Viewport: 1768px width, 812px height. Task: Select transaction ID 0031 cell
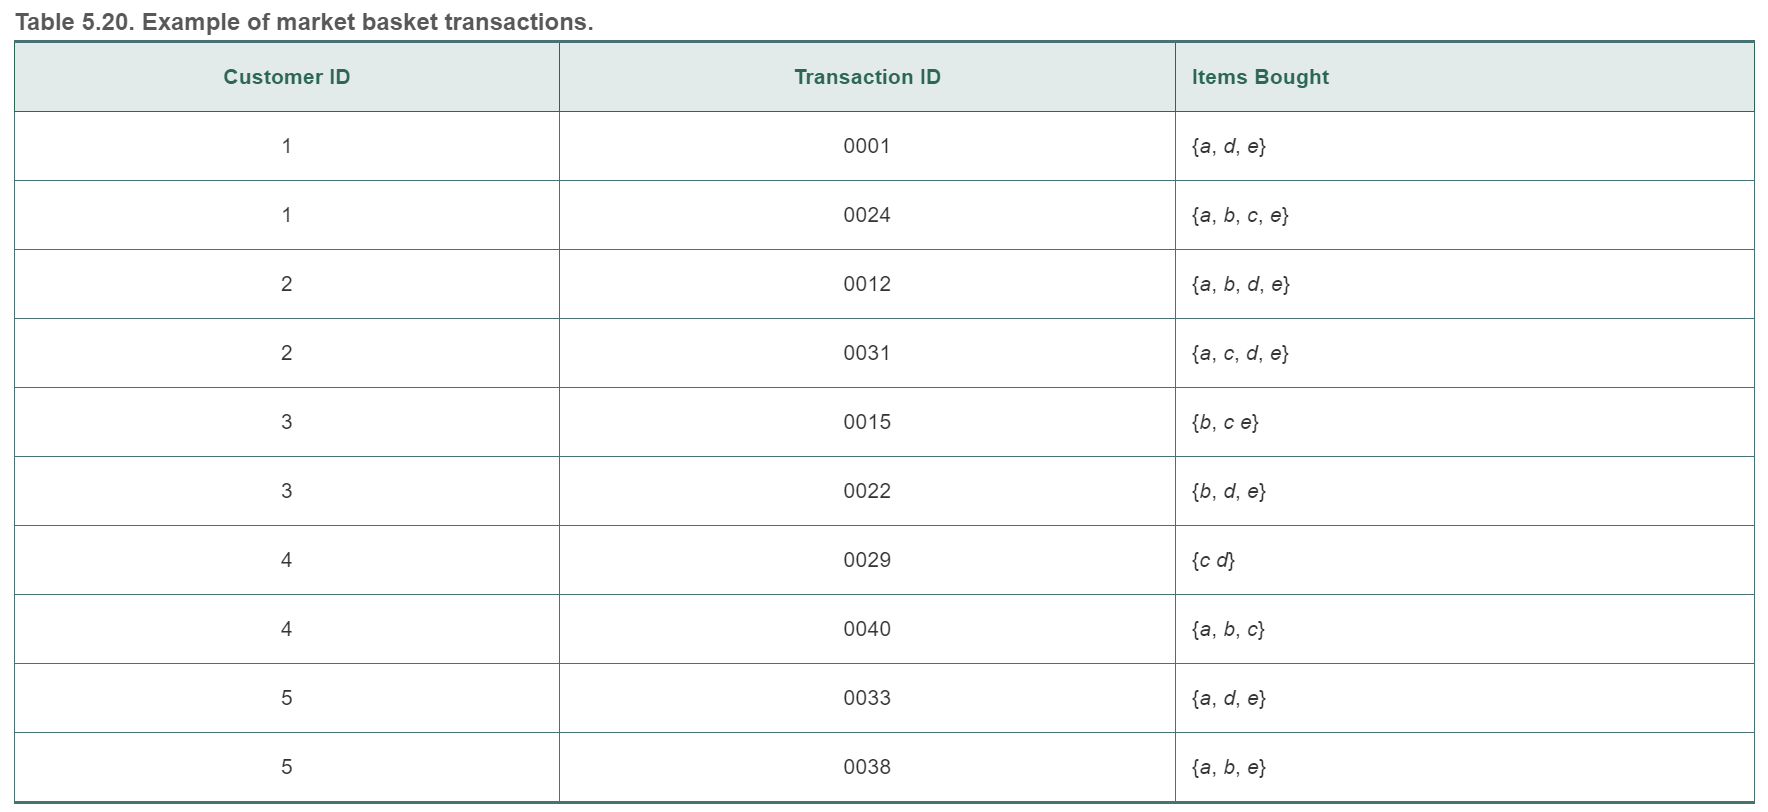click(867, 353)
